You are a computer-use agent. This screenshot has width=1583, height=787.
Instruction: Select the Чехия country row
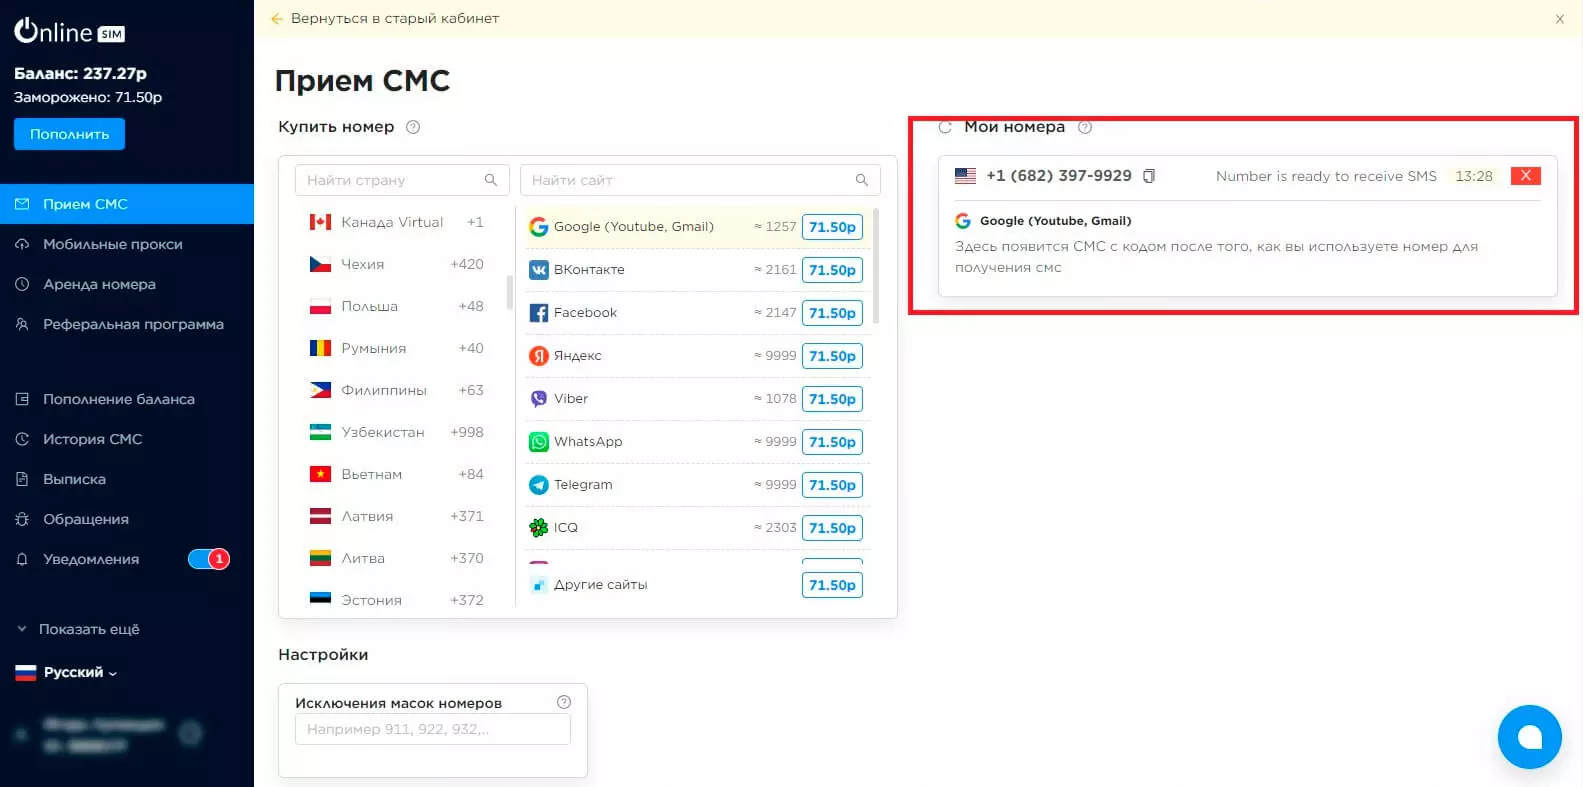click(x=397, y=264)
